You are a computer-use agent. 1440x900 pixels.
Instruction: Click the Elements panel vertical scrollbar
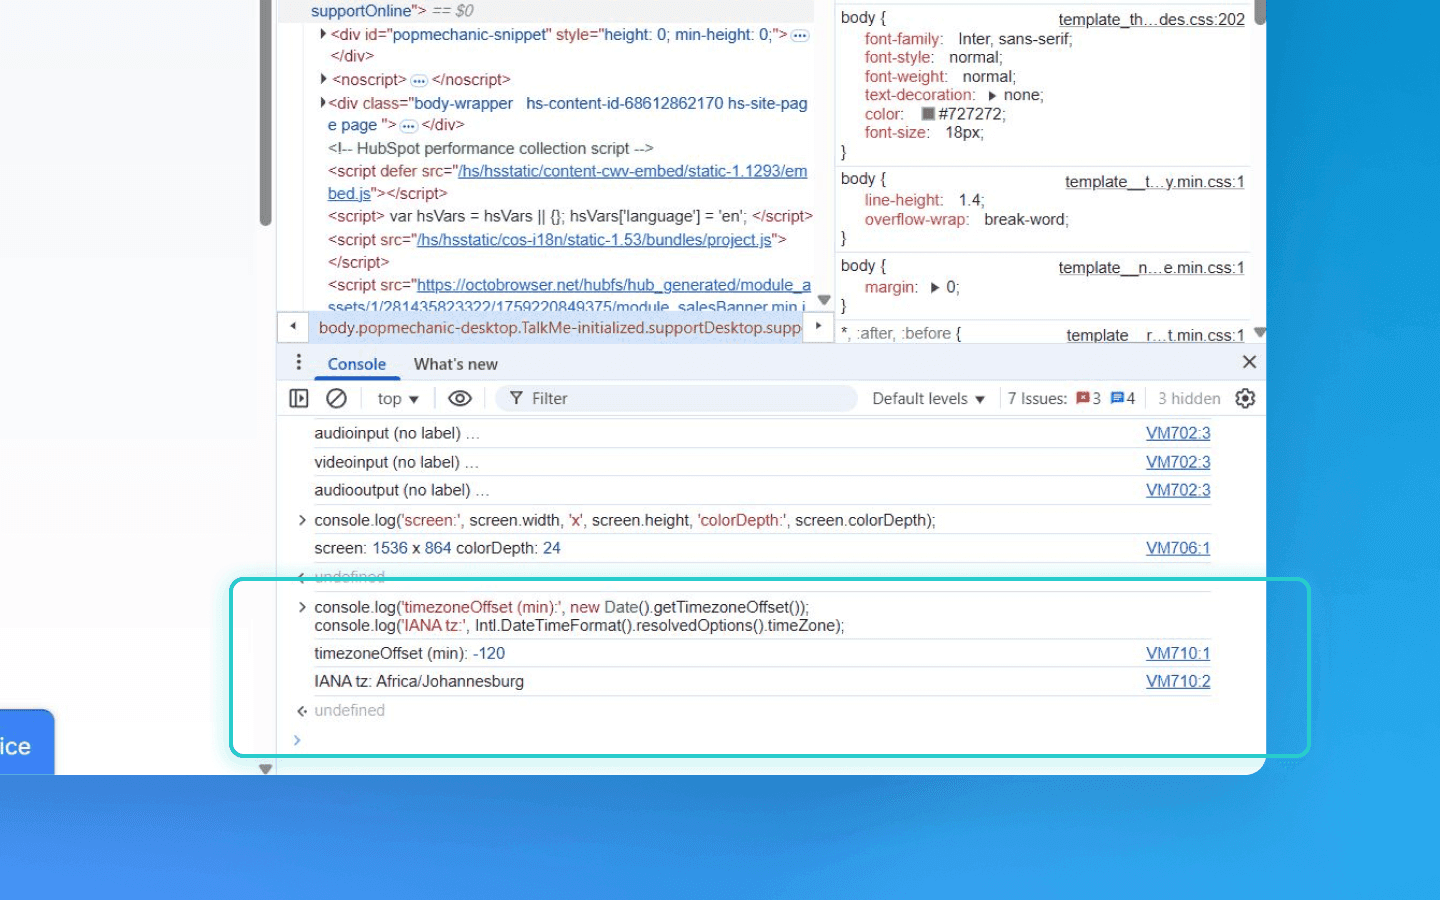pyautogui.click(x=265, y=112)
